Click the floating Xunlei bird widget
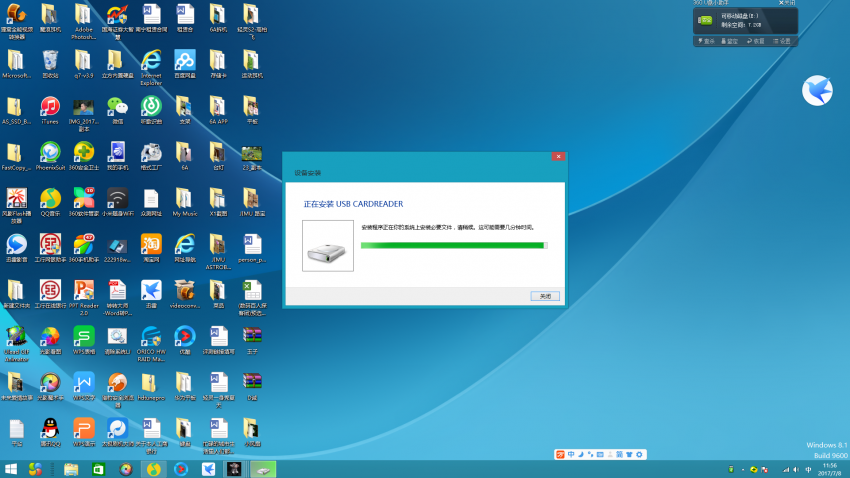The height and width of the screenshot is (478, 850). [x=817, y=91]
